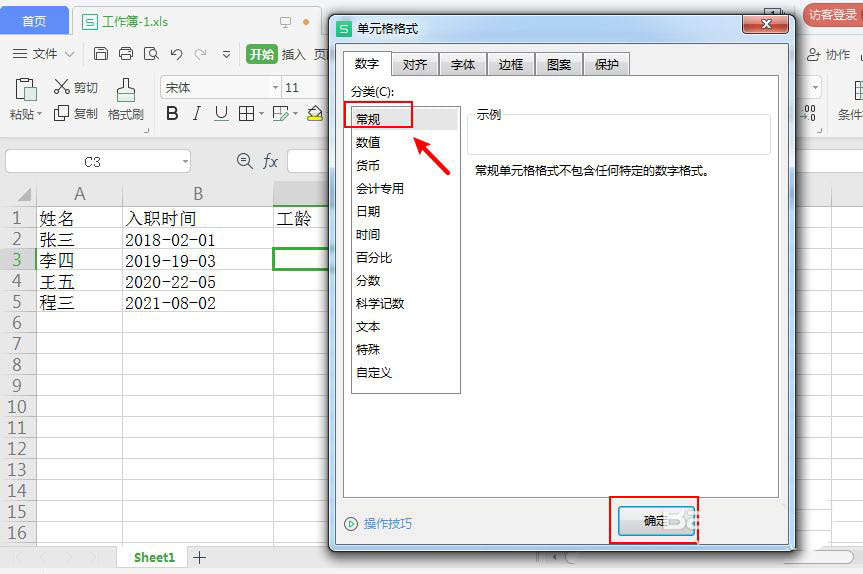Click the play icon beside 操作技巧
The image size is (863, 574).
[x=351, y=523]
